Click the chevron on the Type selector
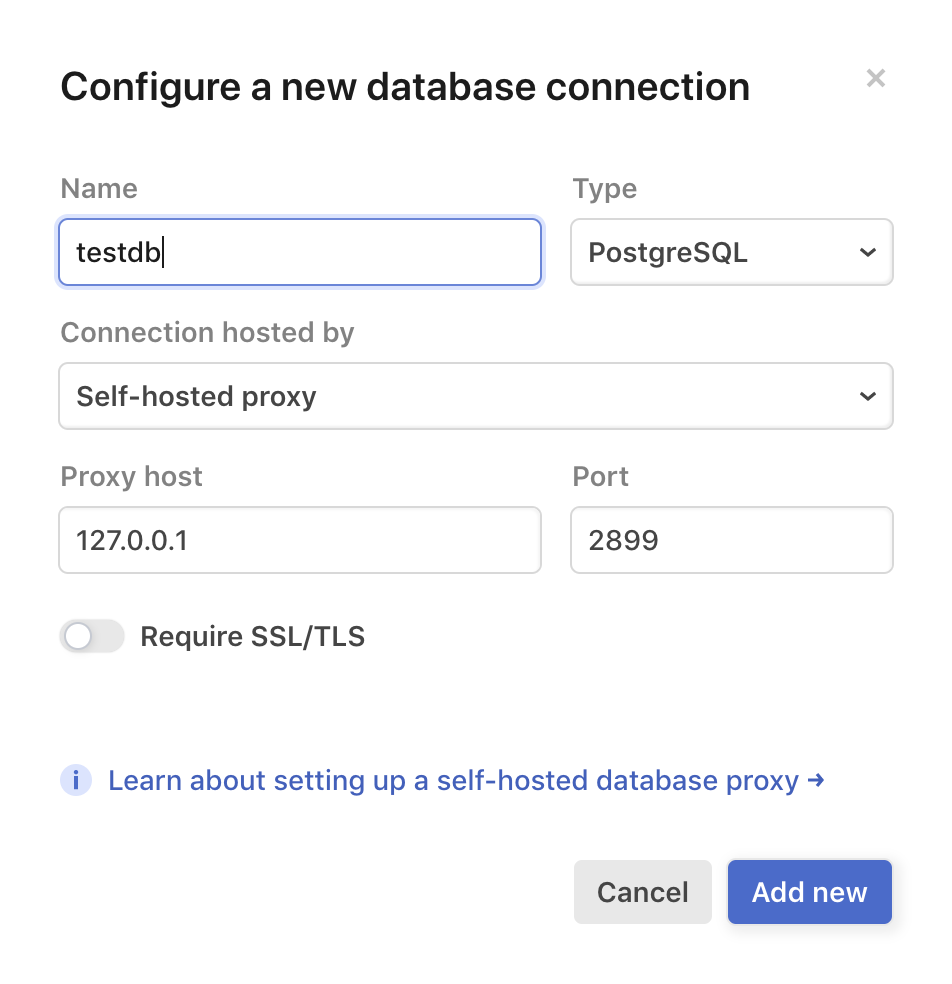Screen dimensions: 952x984 [868, 252]
